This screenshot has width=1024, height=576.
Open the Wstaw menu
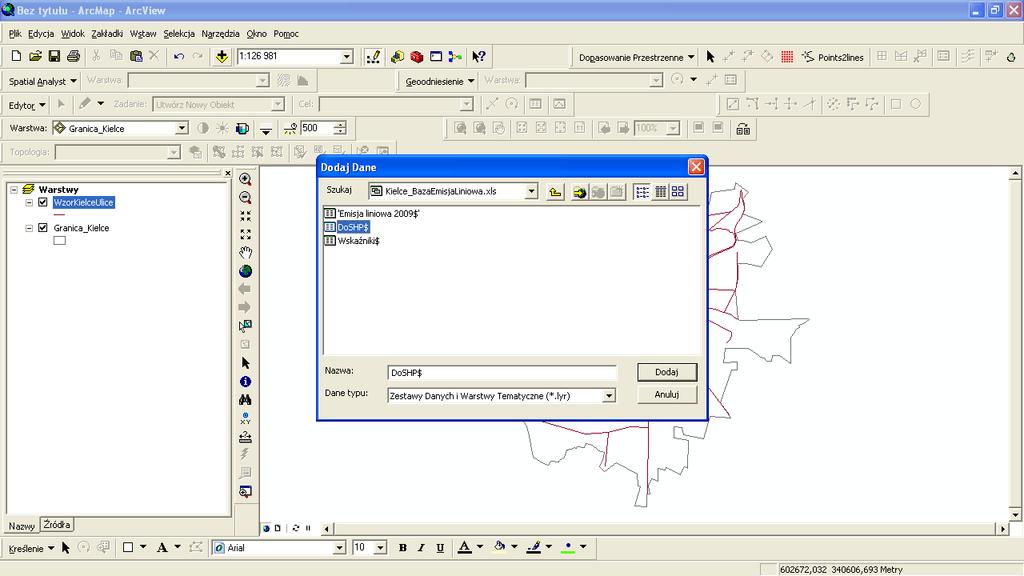click(x=142, y=34)
